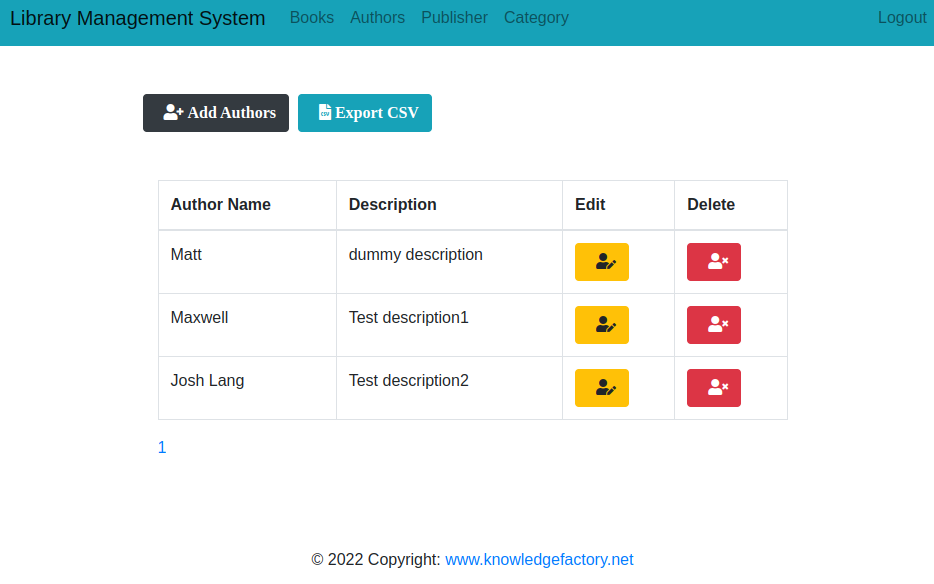Delete author Matt using the red icon

pyautogui.click(x=714, y=262)
